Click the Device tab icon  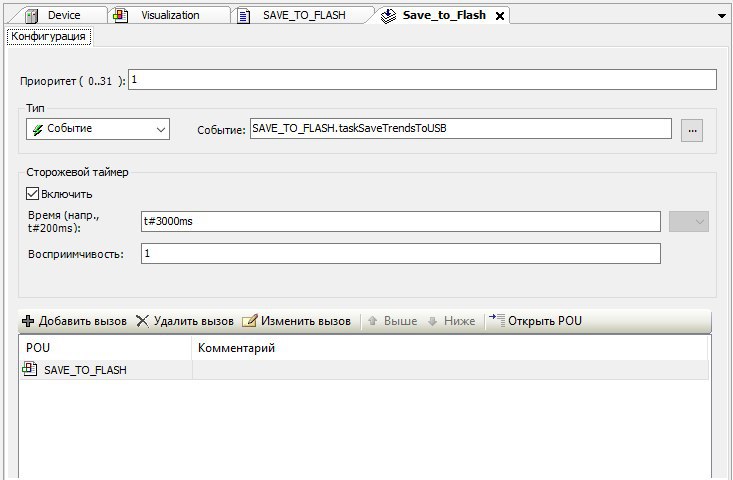[32, 16]
